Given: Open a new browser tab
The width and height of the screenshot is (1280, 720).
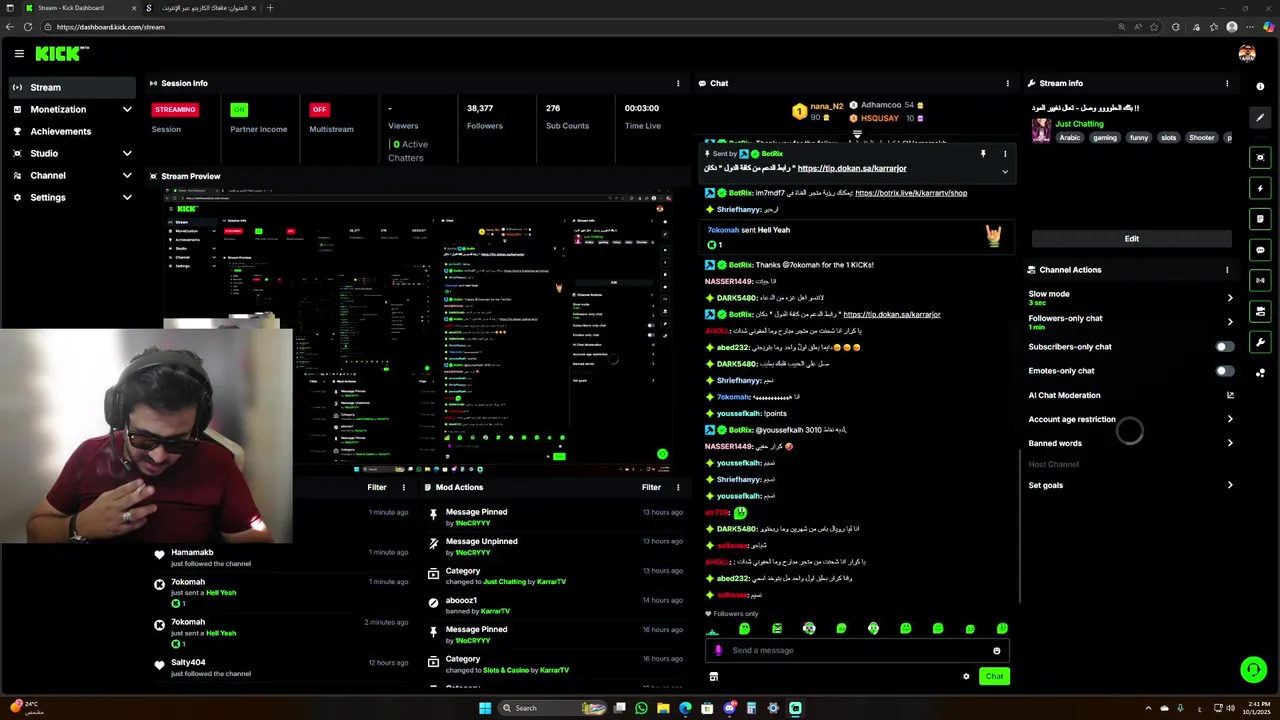Looking at the screenshot, I should [269, 8].
